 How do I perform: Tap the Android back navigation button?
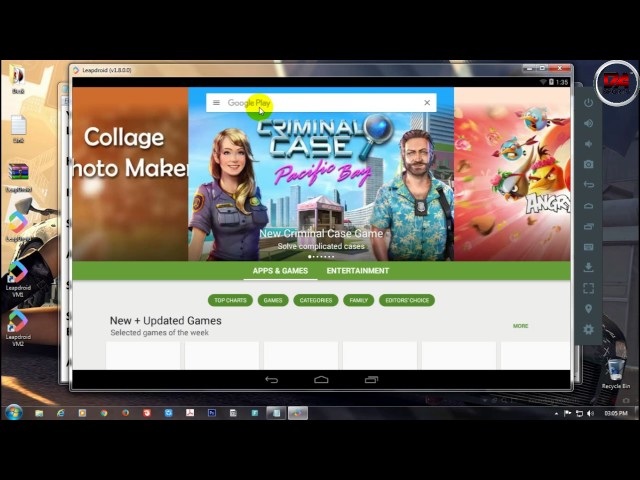click(x=271, y=380)
